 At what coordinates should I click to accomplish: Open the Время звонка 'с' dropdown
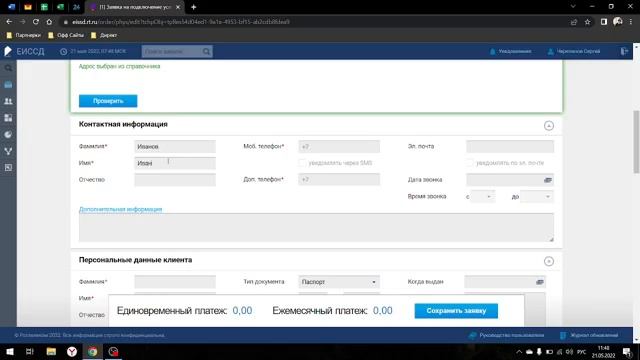point(482,197)
